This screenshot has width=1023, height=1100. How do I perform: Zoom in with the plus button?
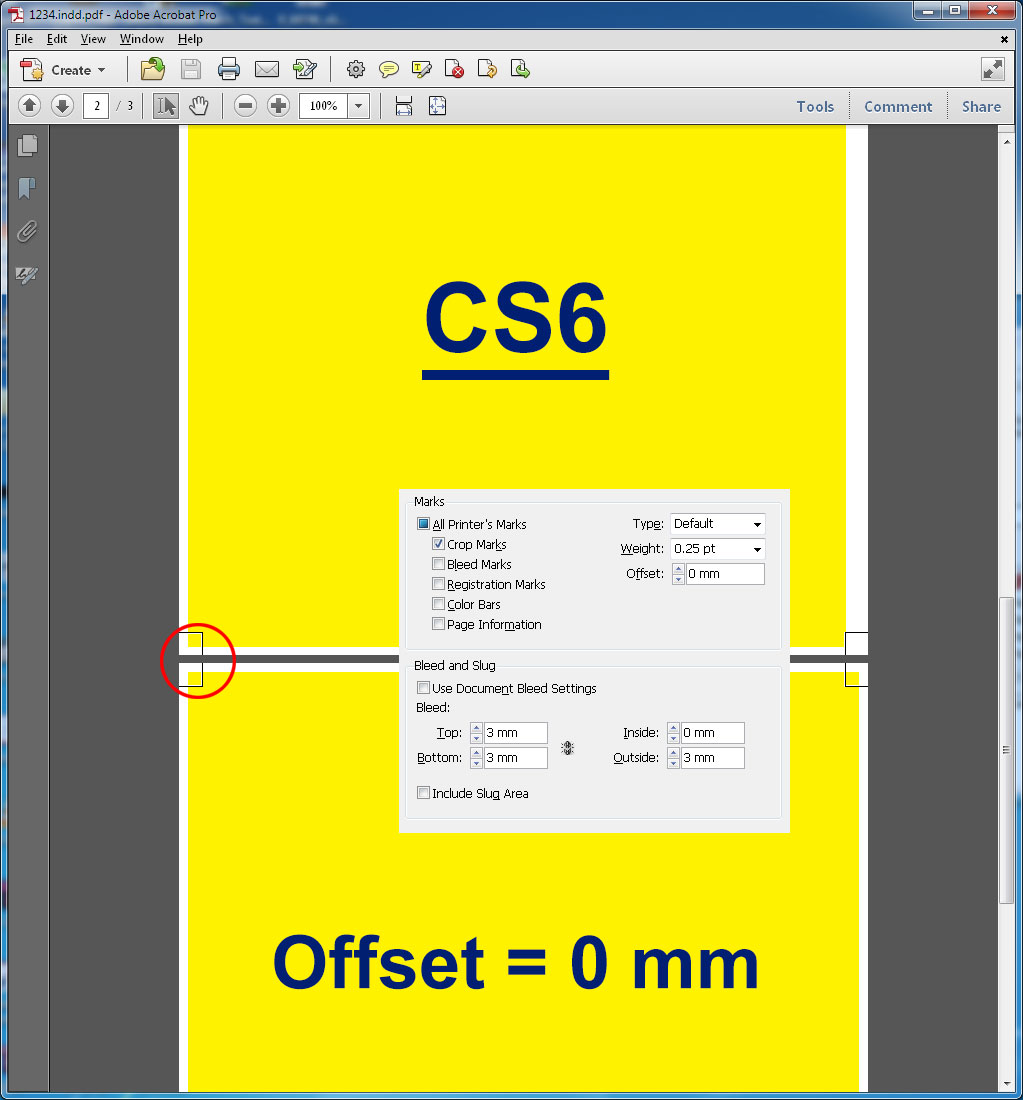click(x=279, y=106)
